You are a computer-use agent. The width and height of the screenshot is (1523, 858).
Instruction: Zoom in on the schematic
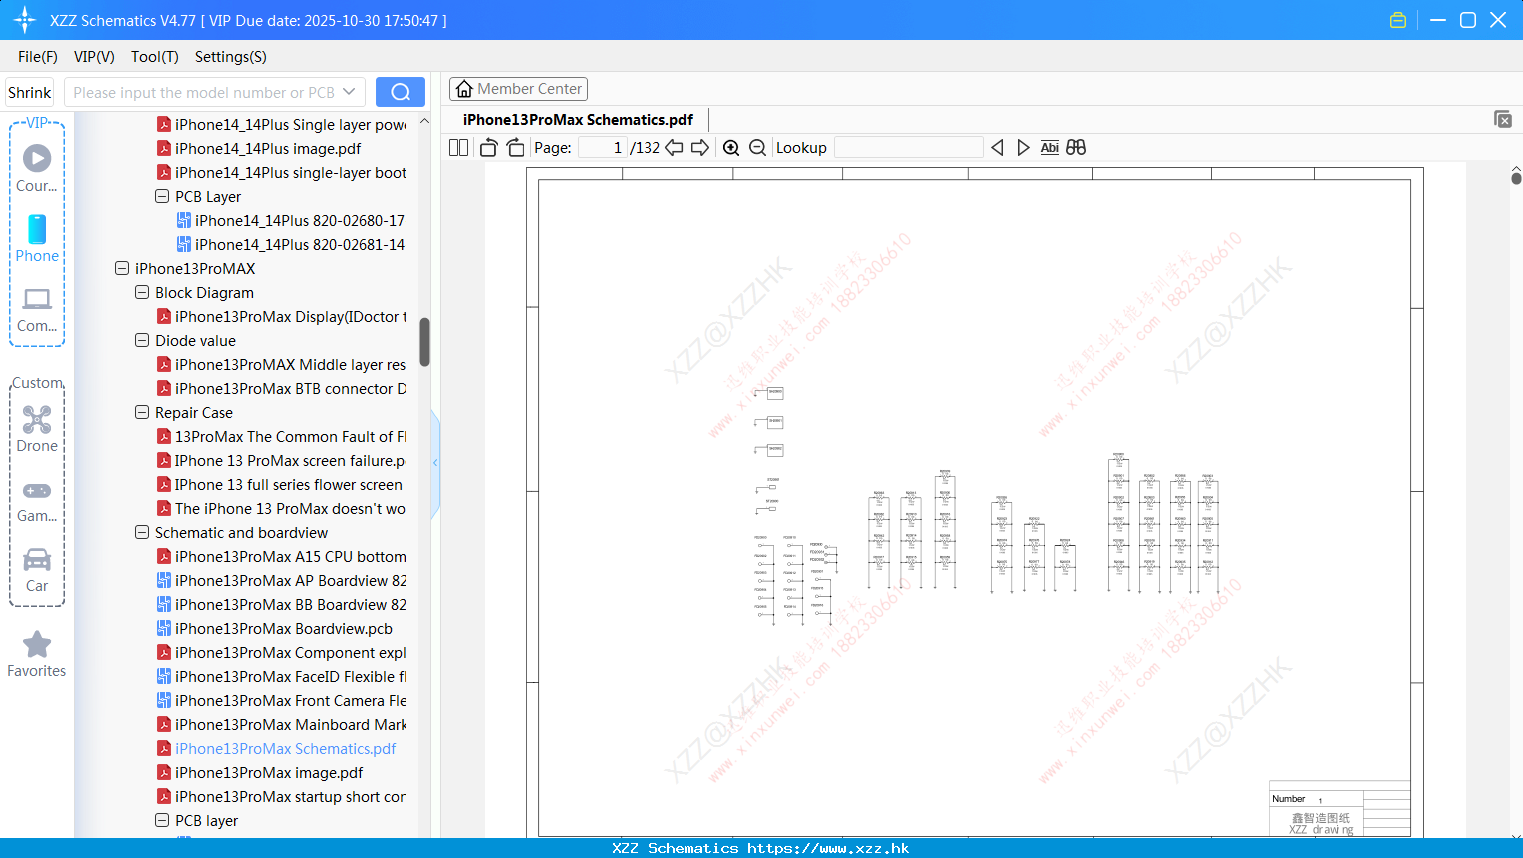pos(731,148)
